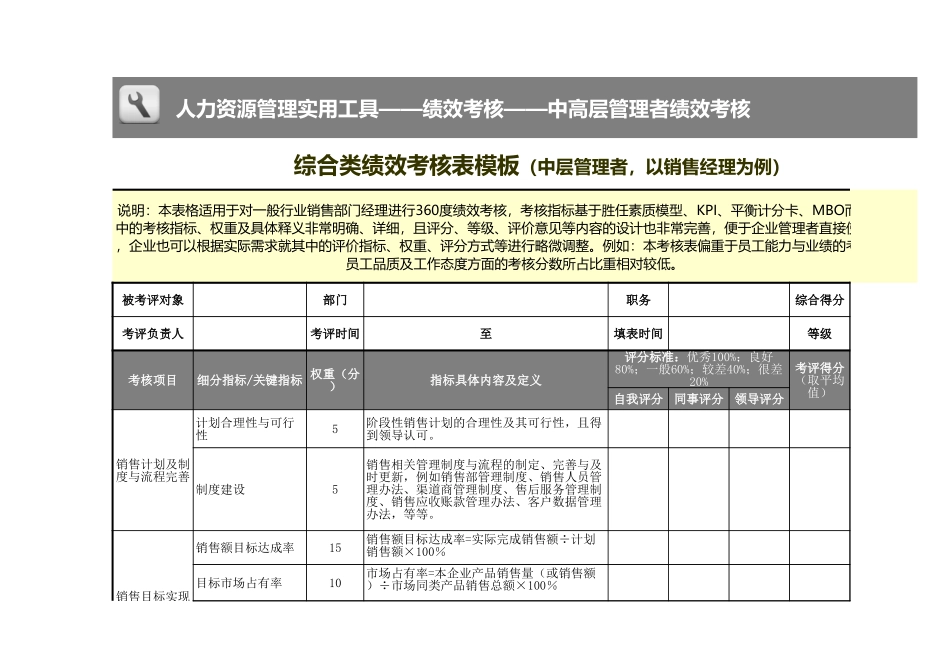Click the 指标具体内容及定义 column header
The image size is (950, 672).
(486, 380)
